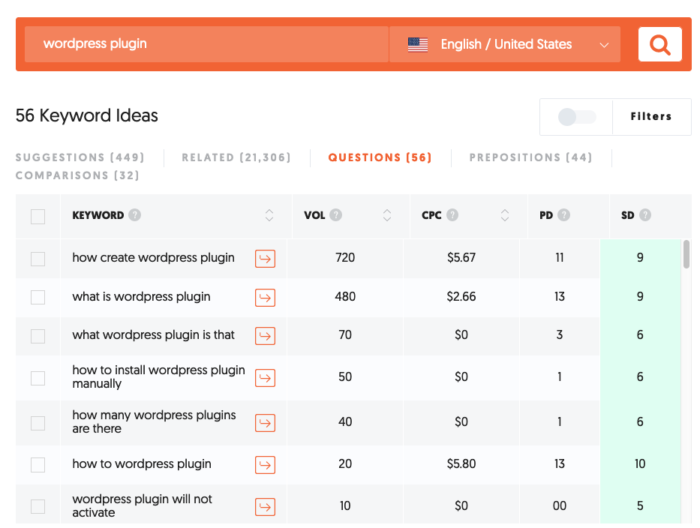Click the keyword 'how to install wordpress plugin manually'

tap(158, 377)
